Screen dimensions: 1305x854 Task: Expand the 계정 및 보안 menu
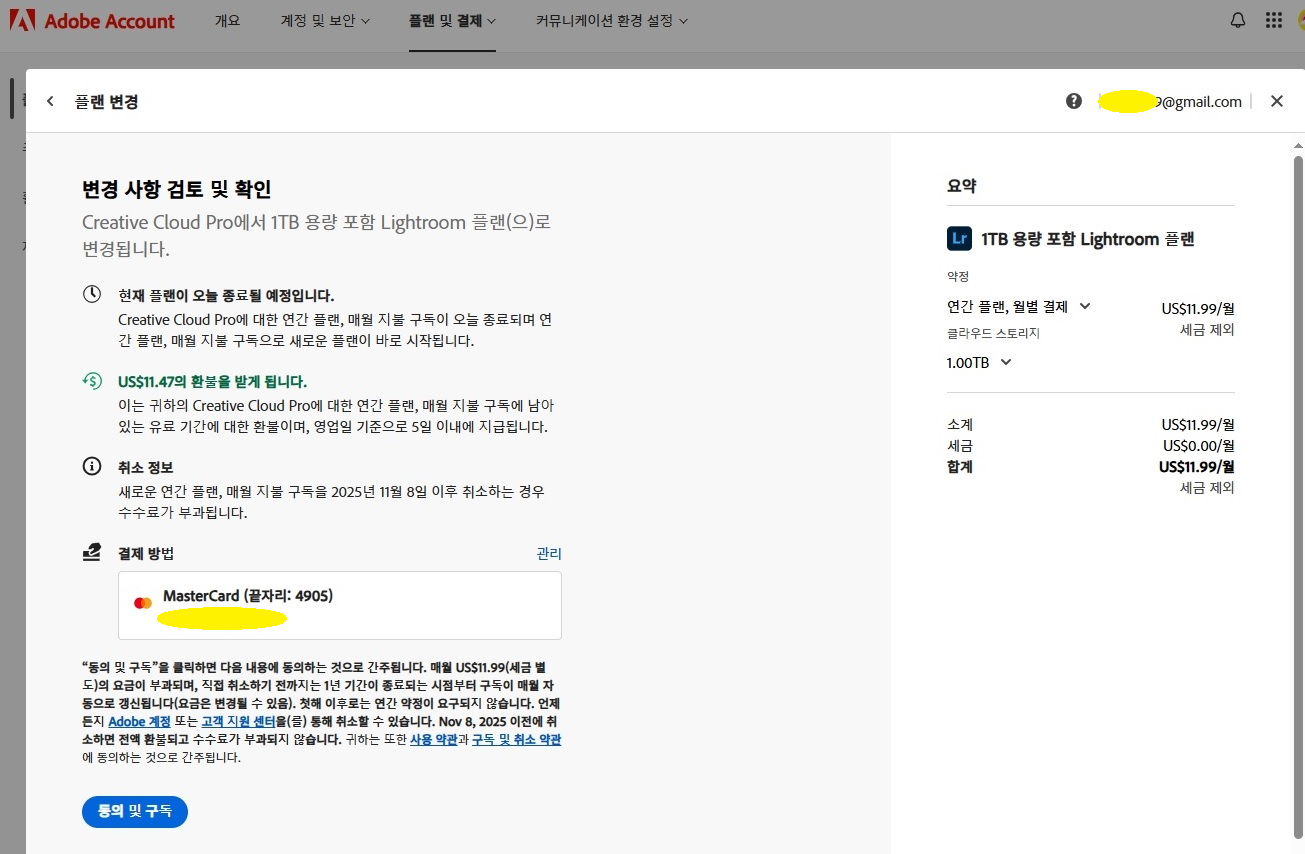click(x=325, y=20)
